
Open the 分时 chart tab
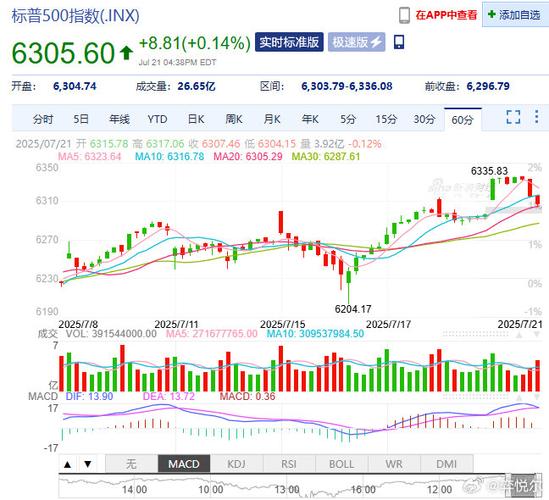click(43, 119)
